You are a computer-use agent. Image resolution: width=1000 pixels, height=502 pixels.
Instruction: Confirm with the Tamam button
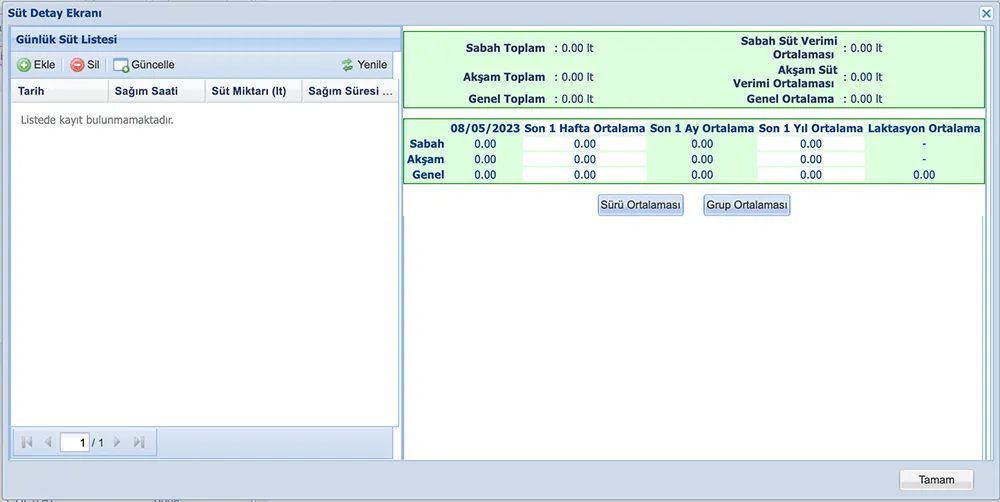pos(936,480)
